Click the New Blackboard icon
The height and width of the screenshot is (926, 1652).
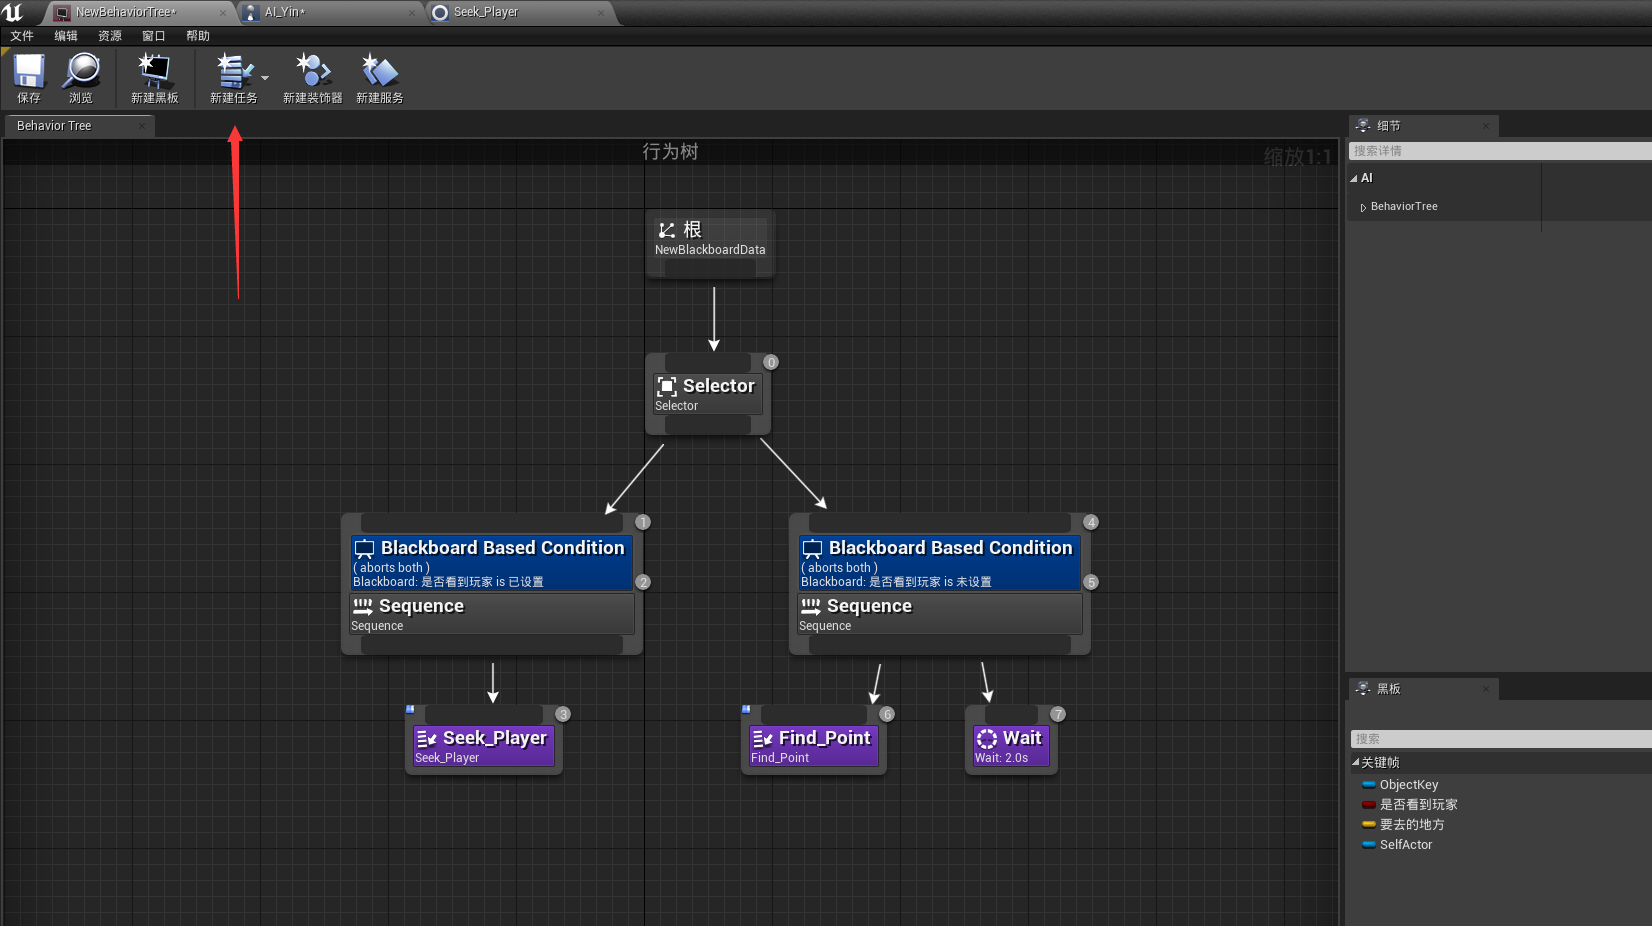click(x=154, y=73)
